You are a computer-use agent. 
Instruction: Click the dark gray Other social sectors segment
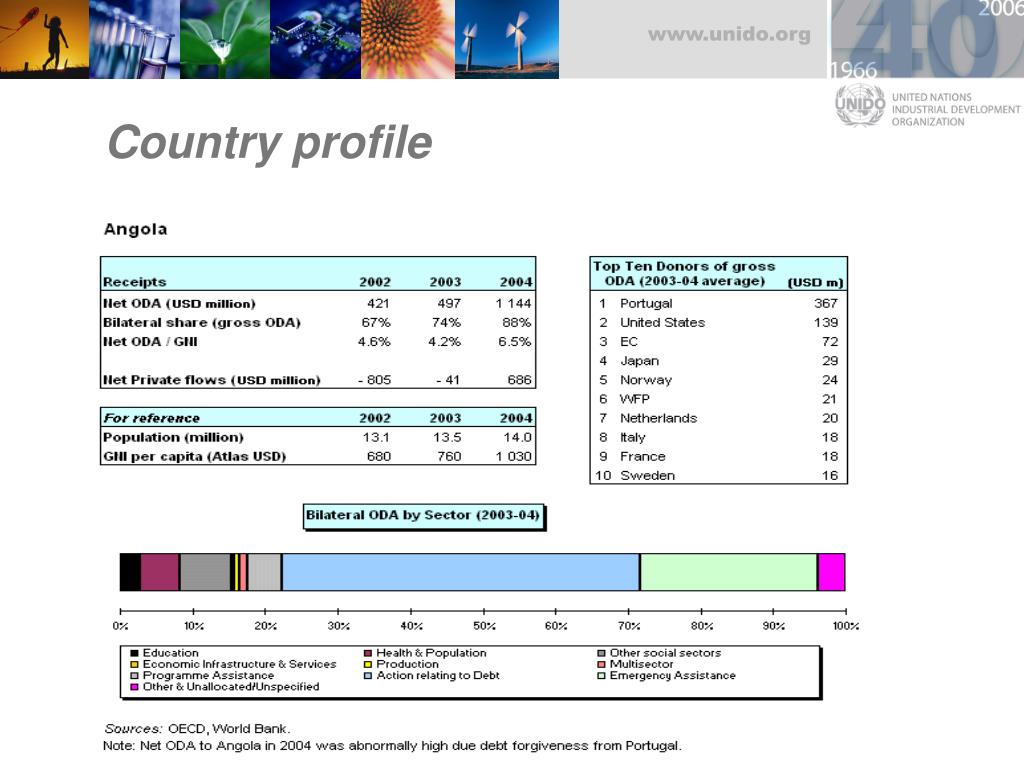(205, 572)
